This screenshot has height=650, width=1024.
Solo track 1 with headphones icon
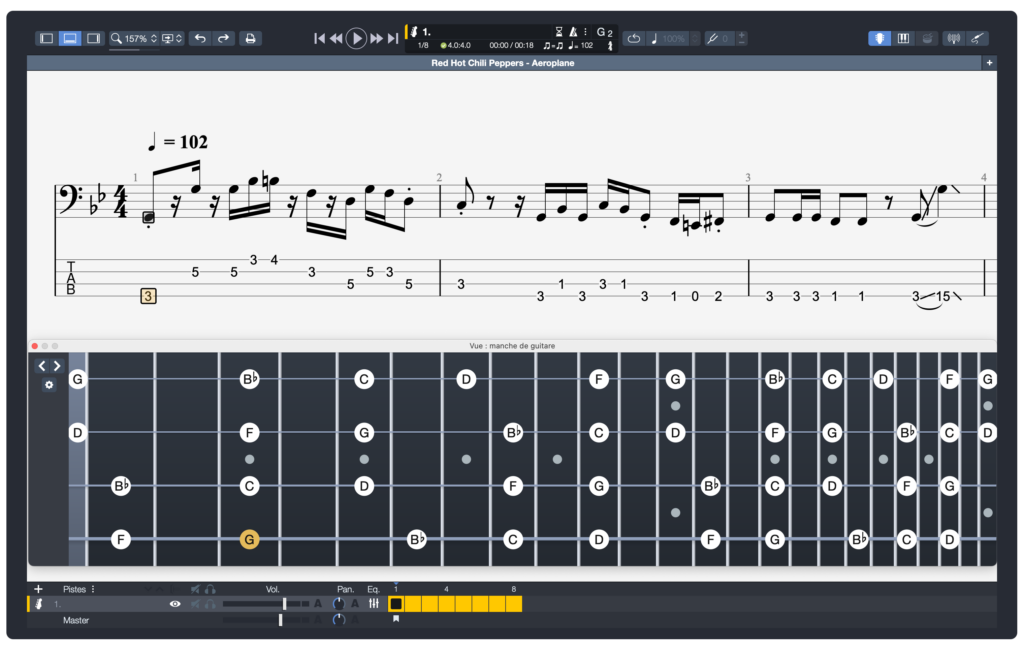coord(210,604)
